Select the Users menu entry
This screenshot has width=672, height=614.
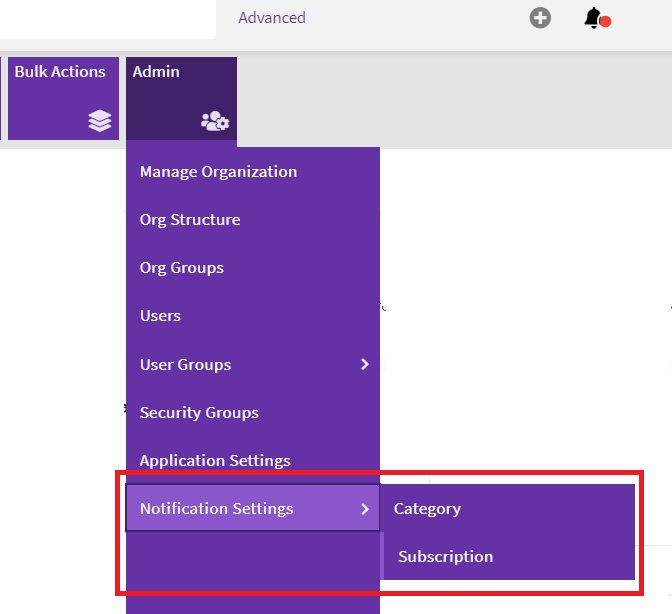click(160, 316)
